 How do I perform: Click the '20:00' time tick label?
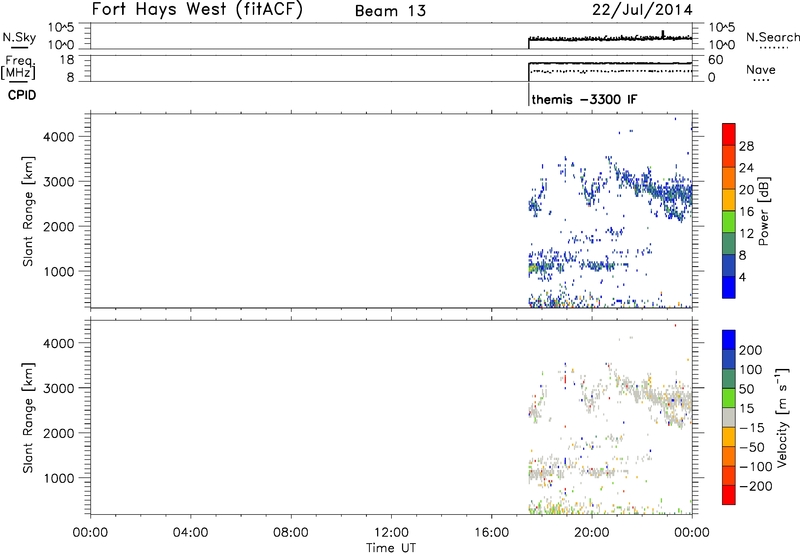point(592,533)
